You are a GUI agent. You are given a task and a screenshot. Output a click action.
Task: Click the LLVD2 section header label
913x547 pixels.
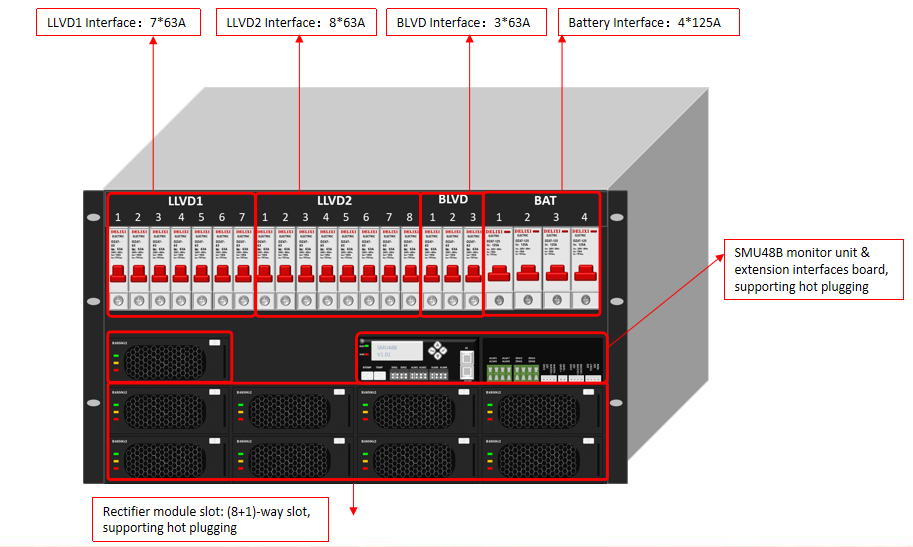pos(334,201)
